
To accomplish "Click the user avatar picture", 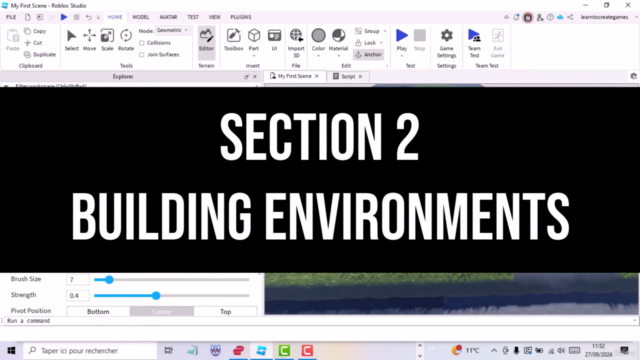I will 528,17.
